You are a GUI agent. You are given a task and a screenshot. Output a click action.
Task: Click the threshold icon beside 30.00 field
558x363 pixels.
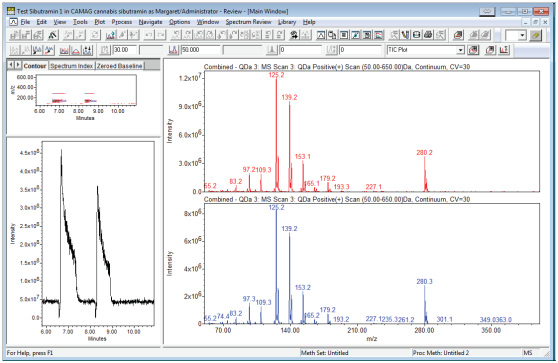(x=104, y=50)
